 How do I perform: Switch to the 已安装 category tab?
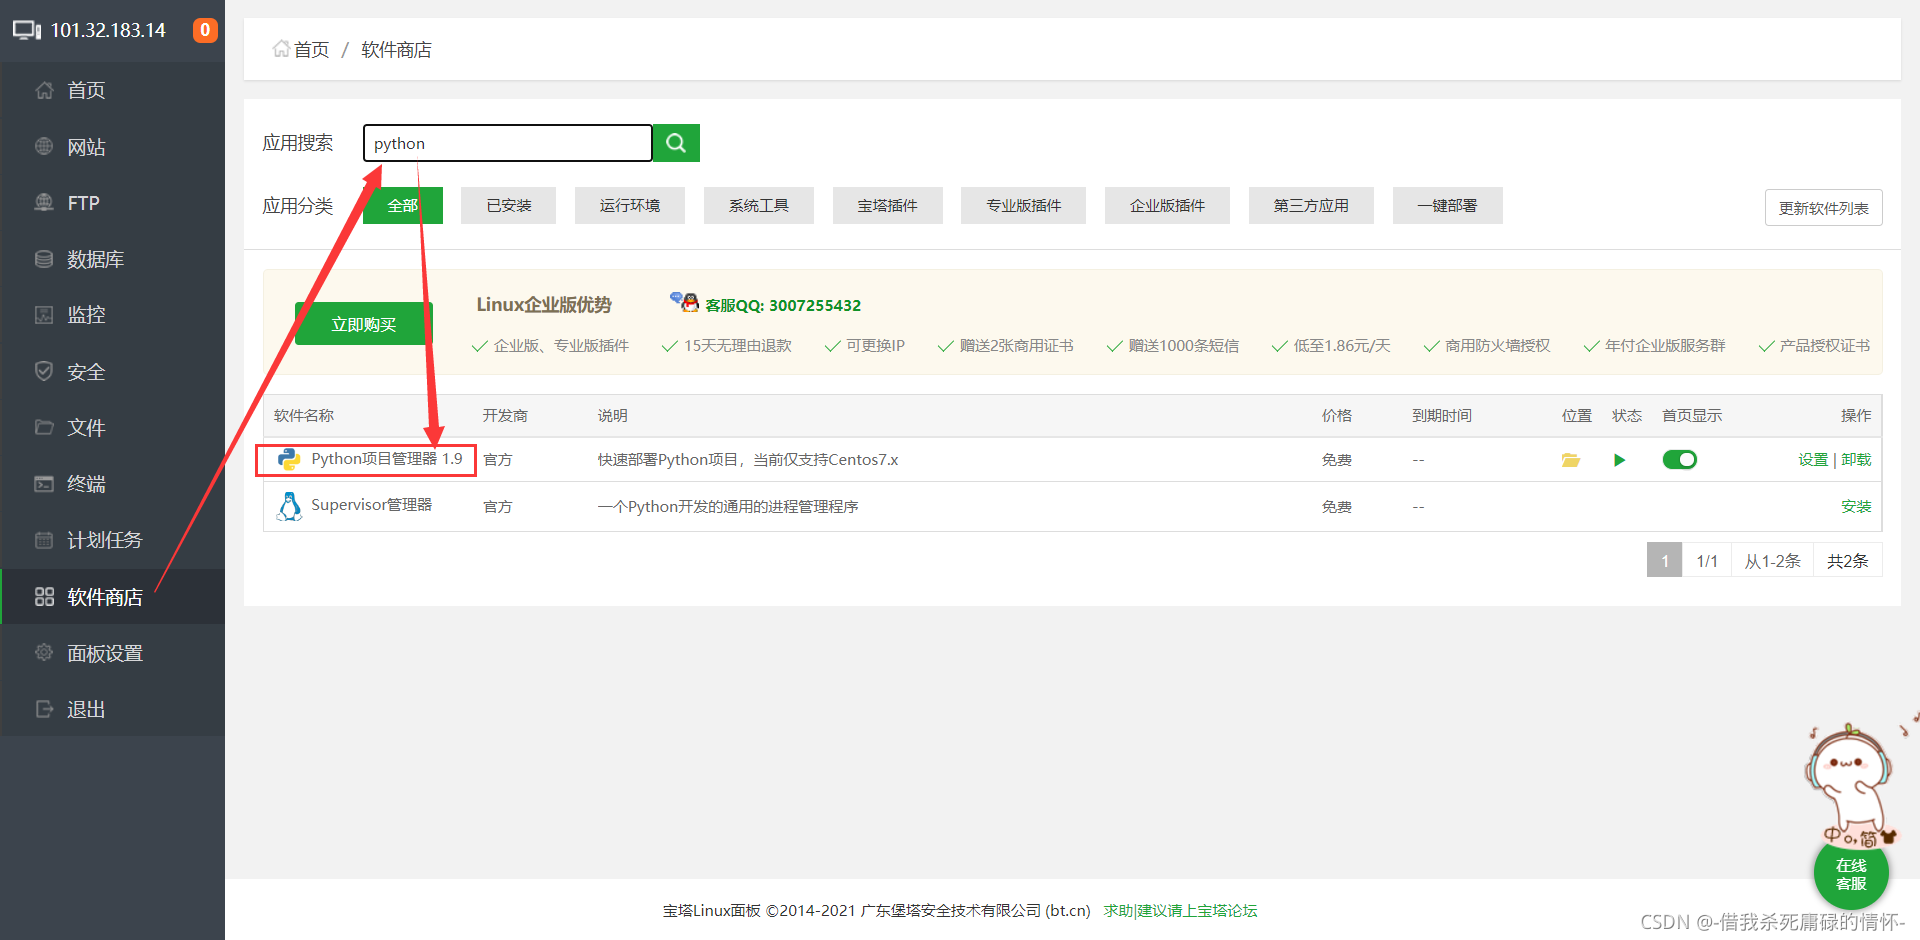508,205
